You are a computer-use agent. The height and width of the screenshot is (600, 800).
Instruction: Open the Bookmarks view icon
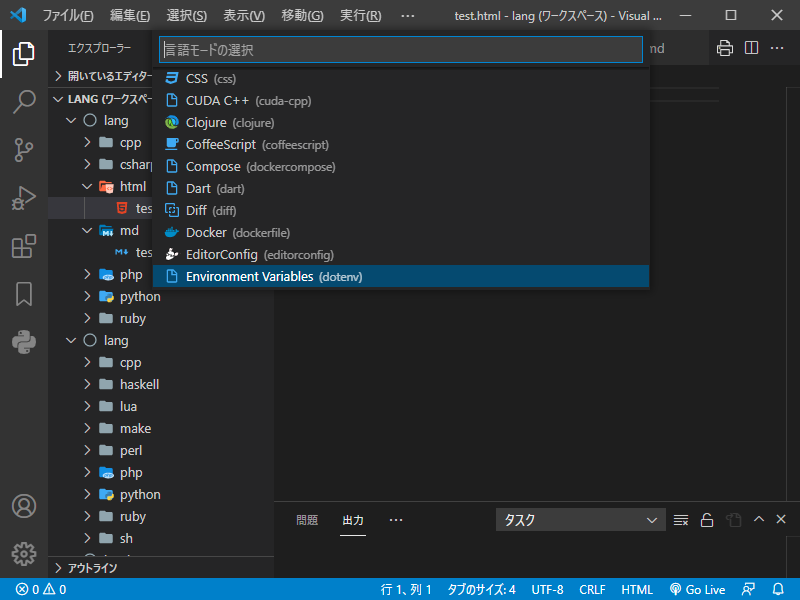[23, 294]
